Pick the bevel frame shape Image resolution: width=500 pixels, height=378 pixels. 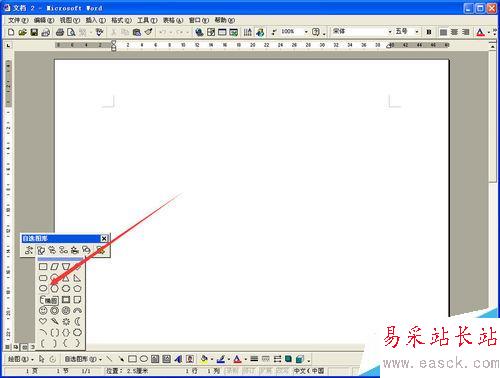pos(66,300)
